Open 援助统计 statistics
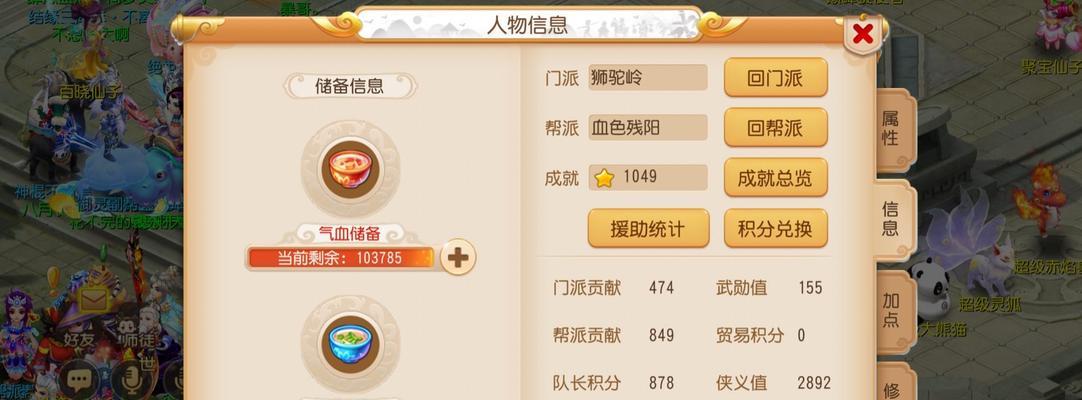 (648, 228)
